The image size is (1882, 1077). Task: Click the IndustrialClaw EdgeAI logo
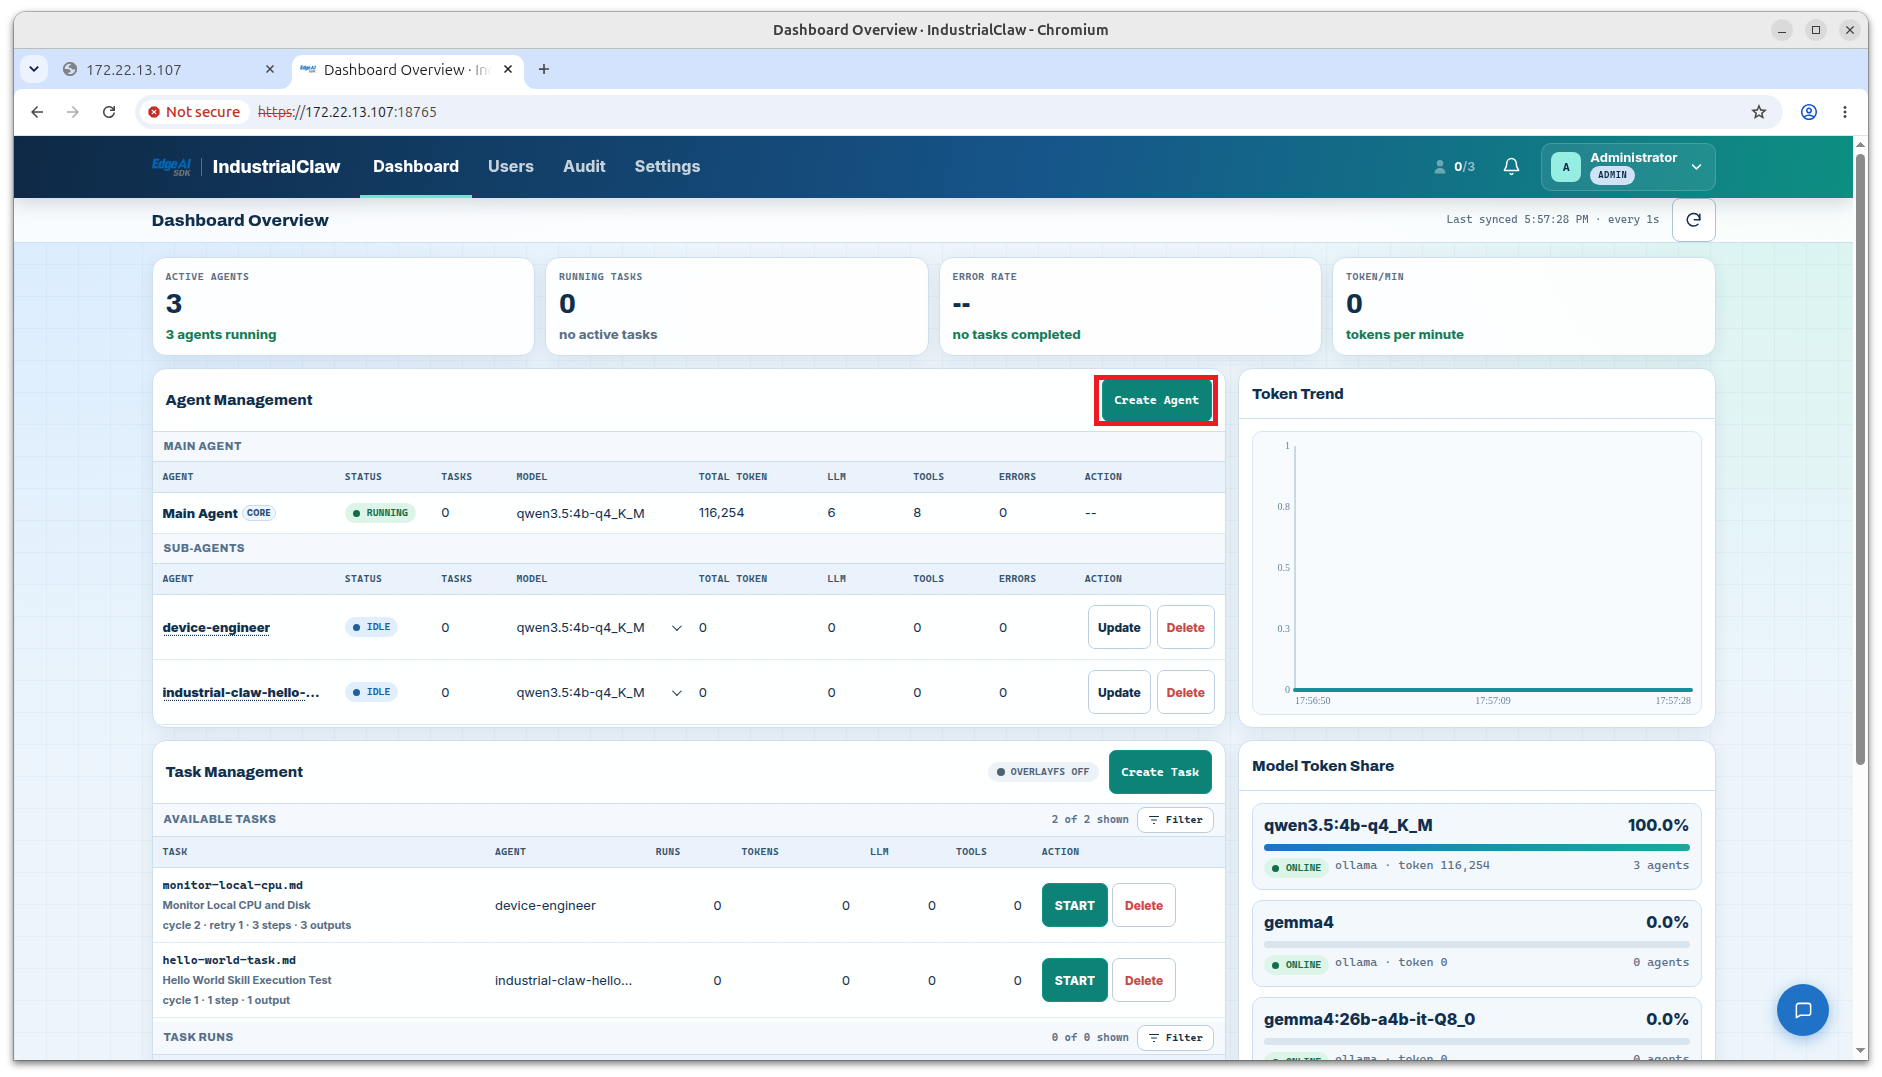click(x=246, y=167)
